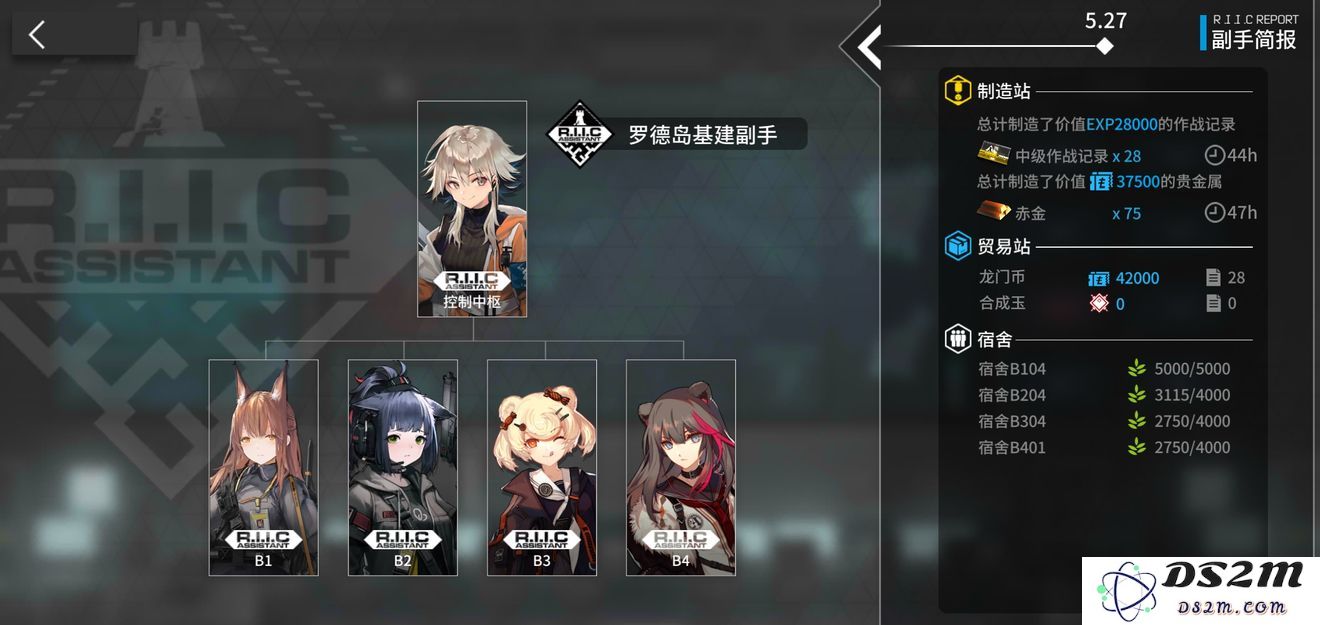The height and width of the screenshot is (625, 1320).
Task: Choose the B3 assistant card
Action: 542,468
